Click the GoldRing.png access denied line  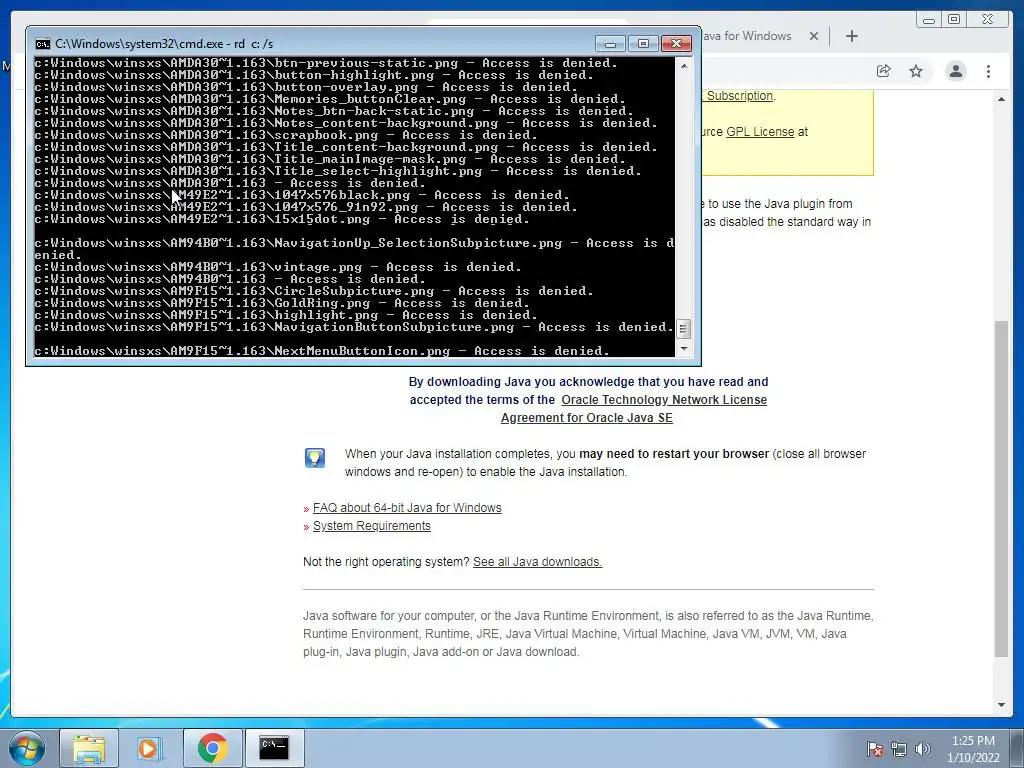(282, 303)
